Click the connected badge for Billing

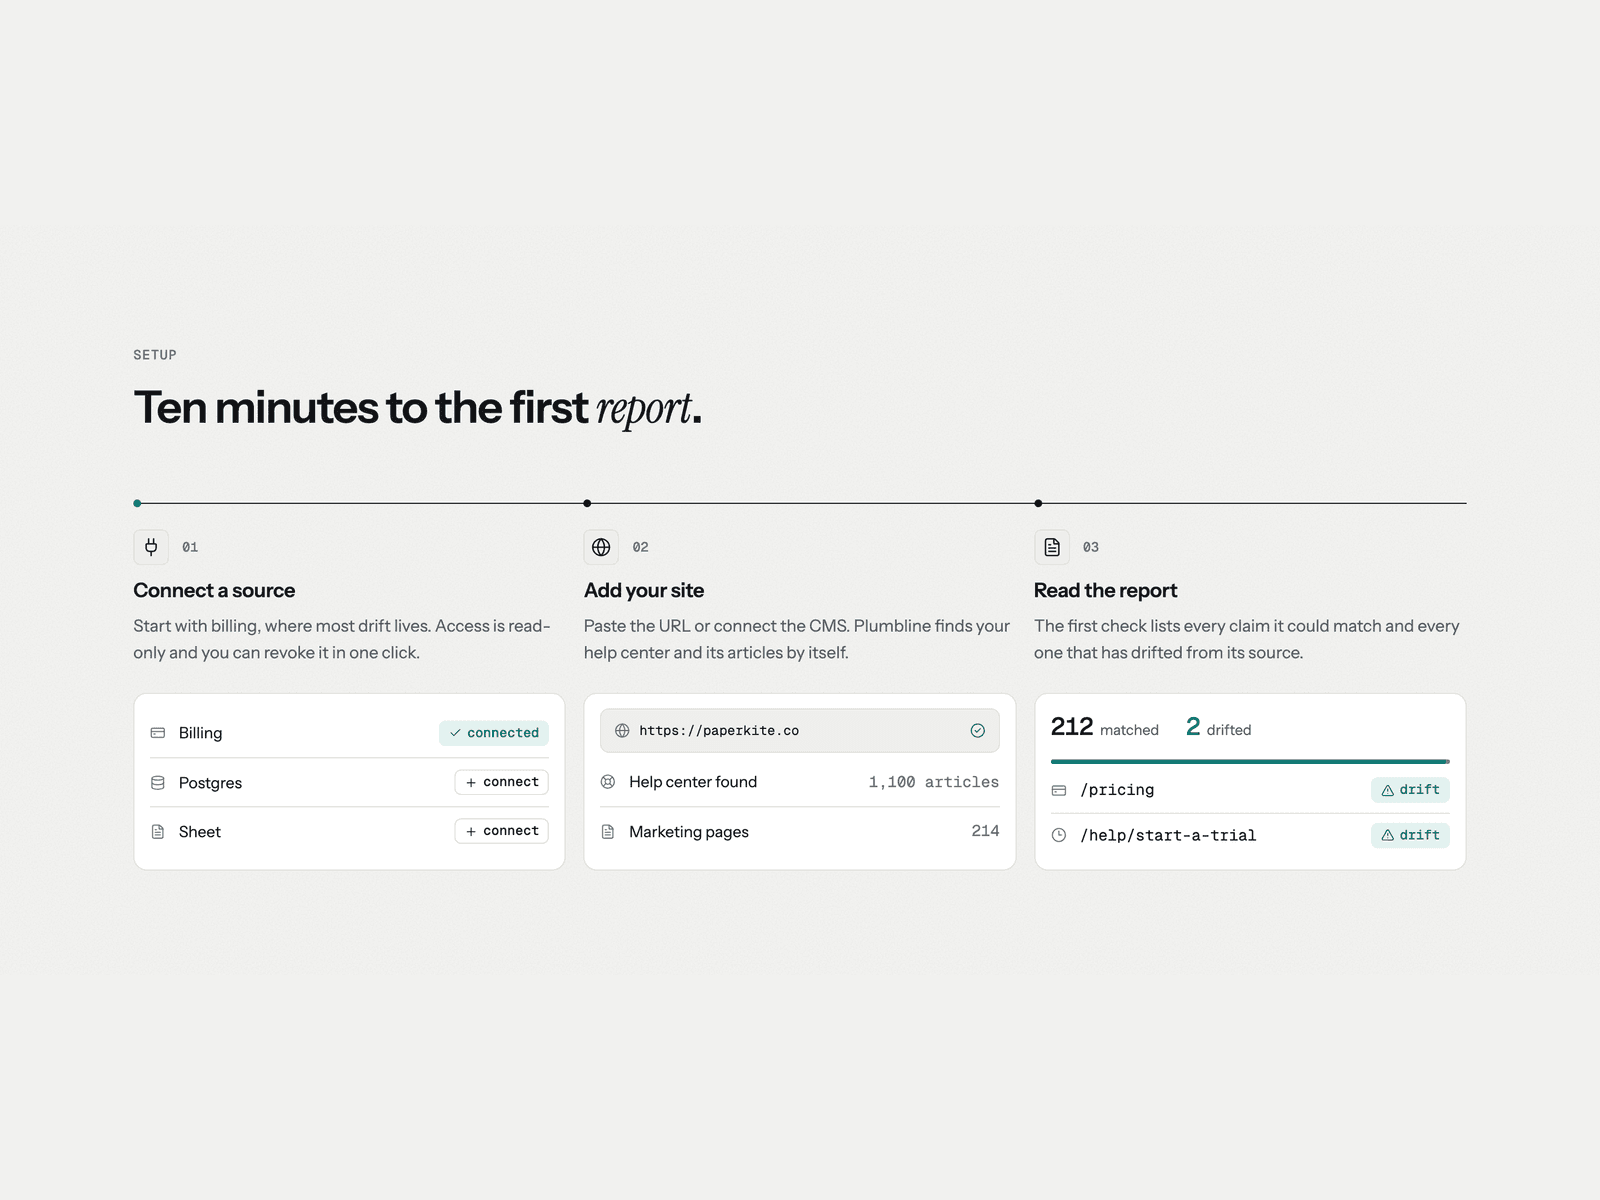tap(494, 733)
